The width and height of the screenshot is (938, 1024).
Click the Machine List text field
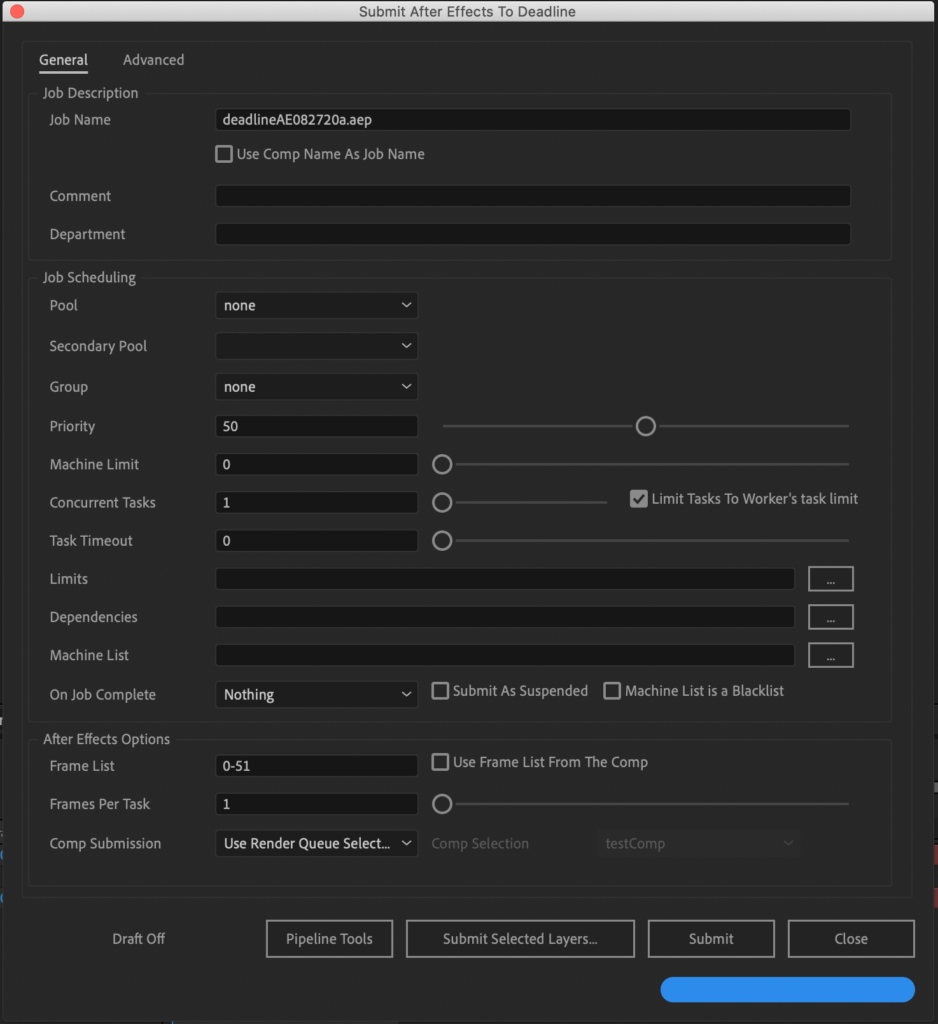505,655
